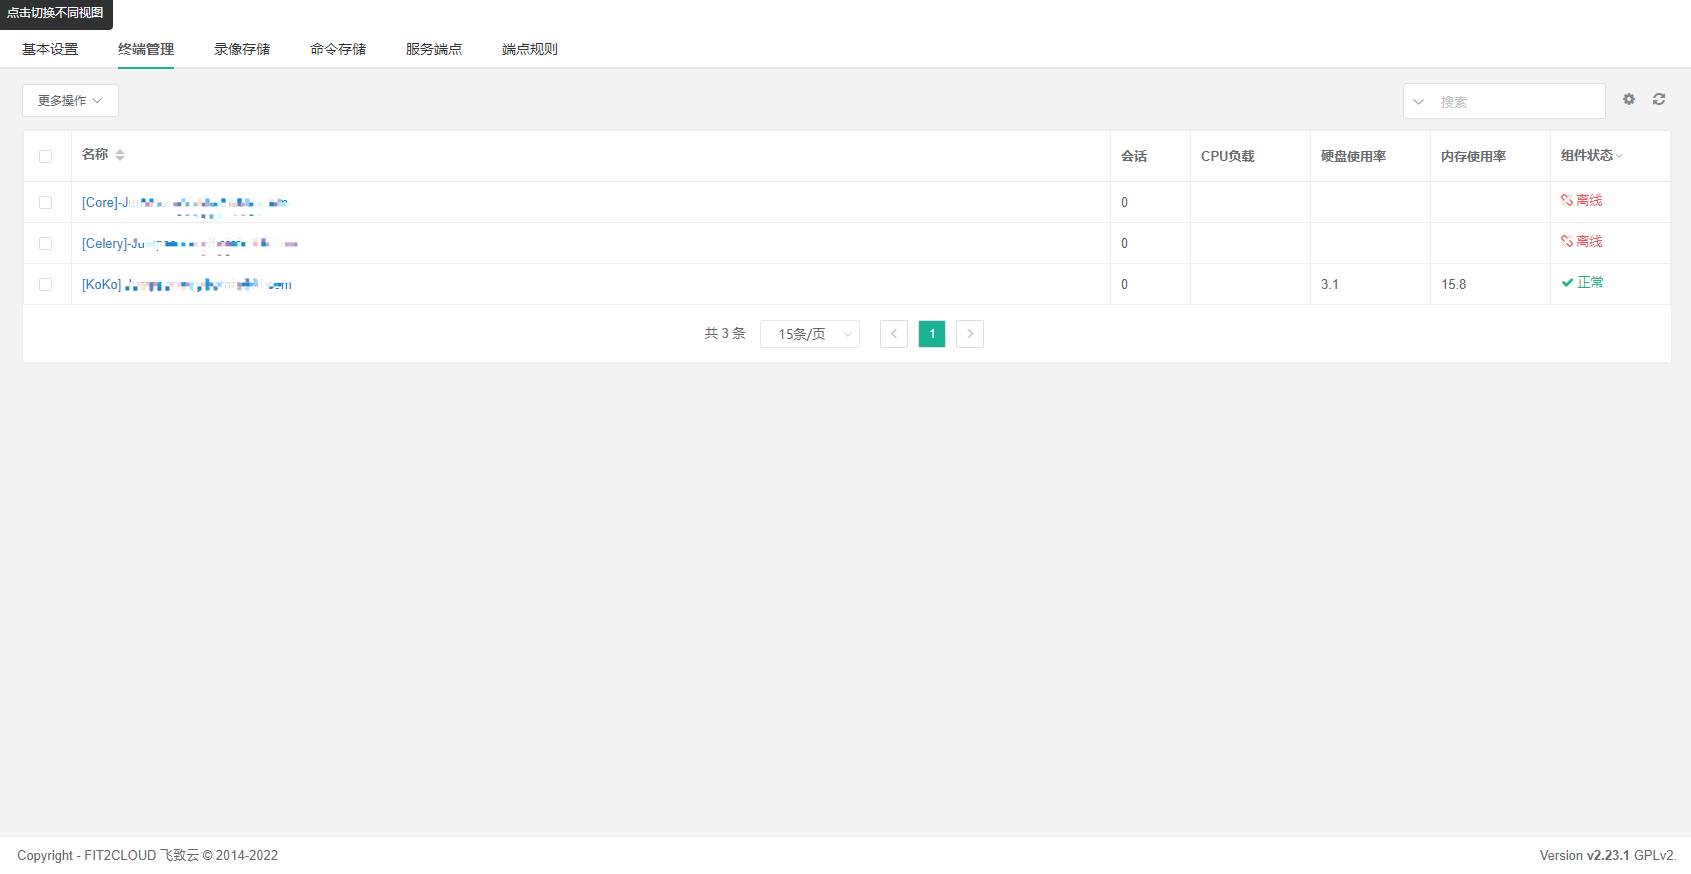The width and height of the screenshot is (1691, 874).
Task: Switch to the 基本设置 tab
Action: pyautogui.click(x=50, y=49)
